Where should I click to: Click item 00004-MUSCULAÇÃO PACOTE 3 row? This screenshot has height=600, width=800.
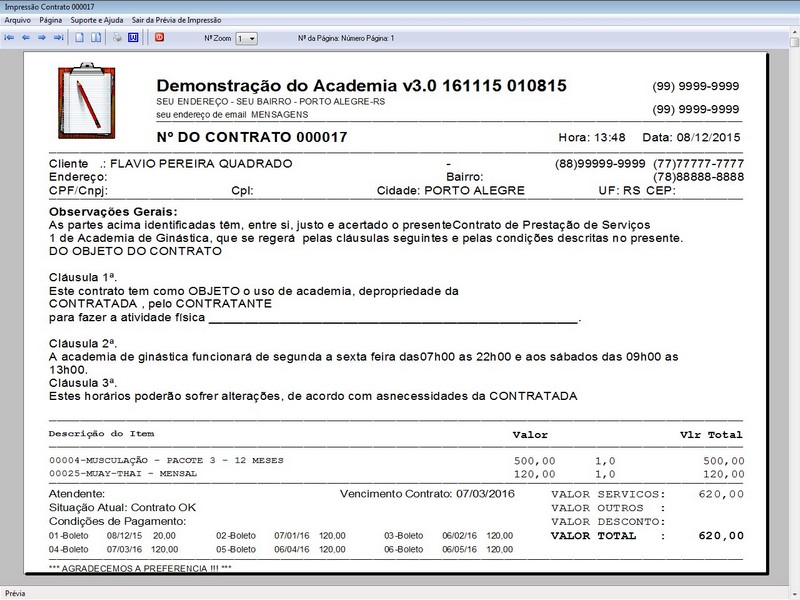pos(396,461)
